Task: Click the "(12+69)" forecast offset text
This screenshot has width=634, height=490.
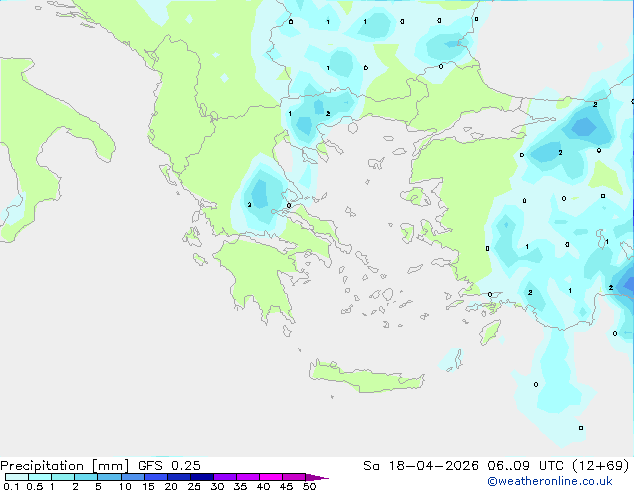Action: click(601, 466)
